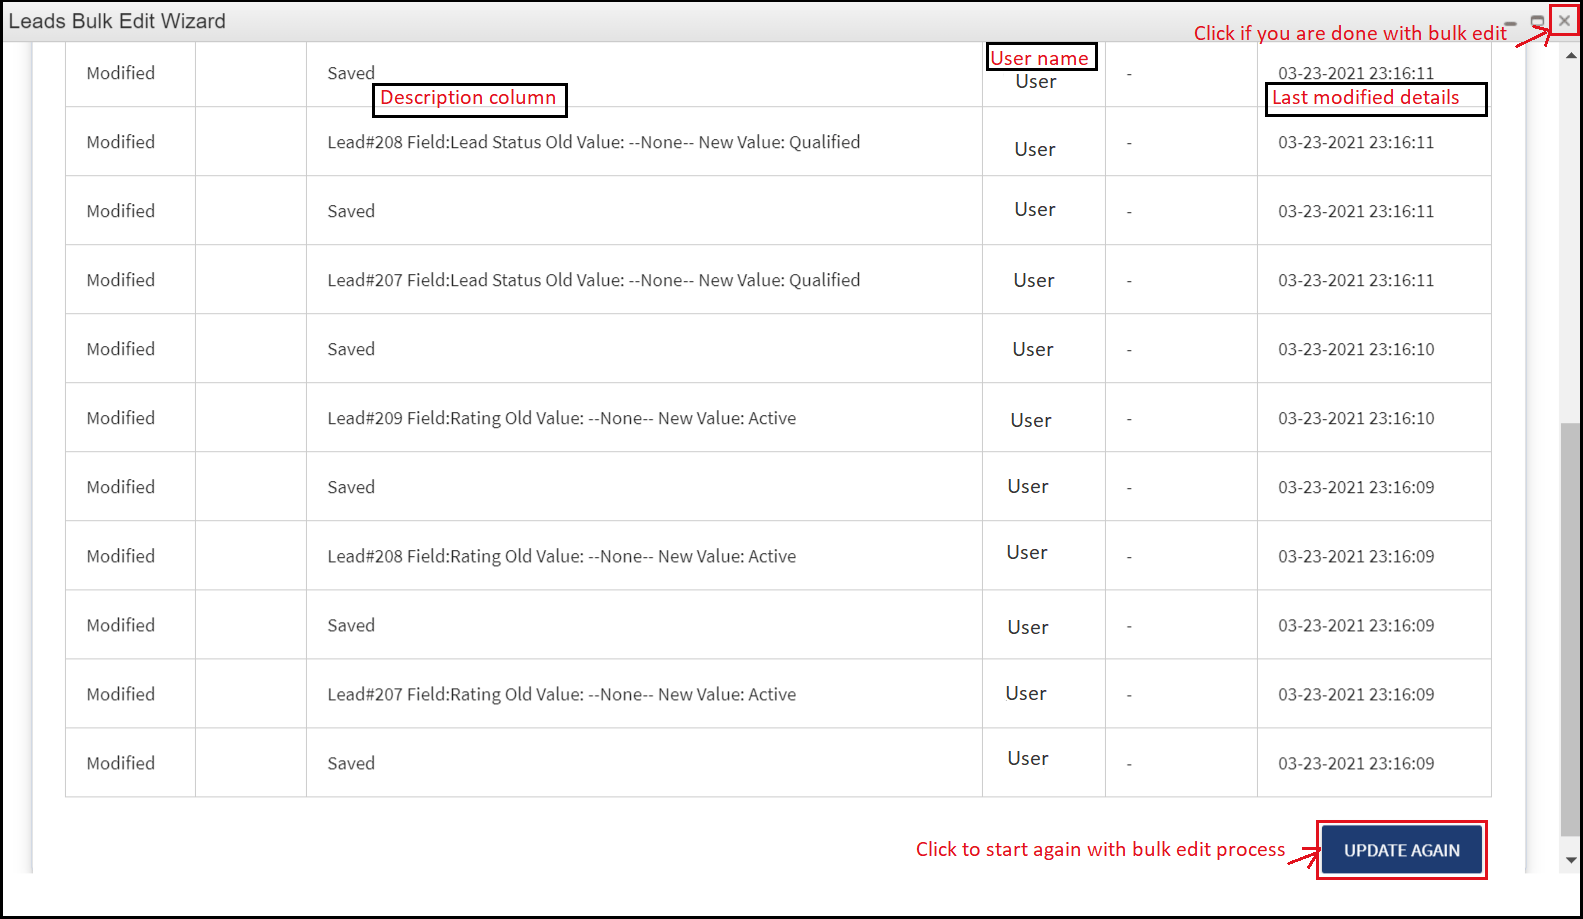Click the Saved cell timestamped 23:16:10
The width and height of the screenshot is (1583, 919).
pyautogui.click(x=351, y=349)
